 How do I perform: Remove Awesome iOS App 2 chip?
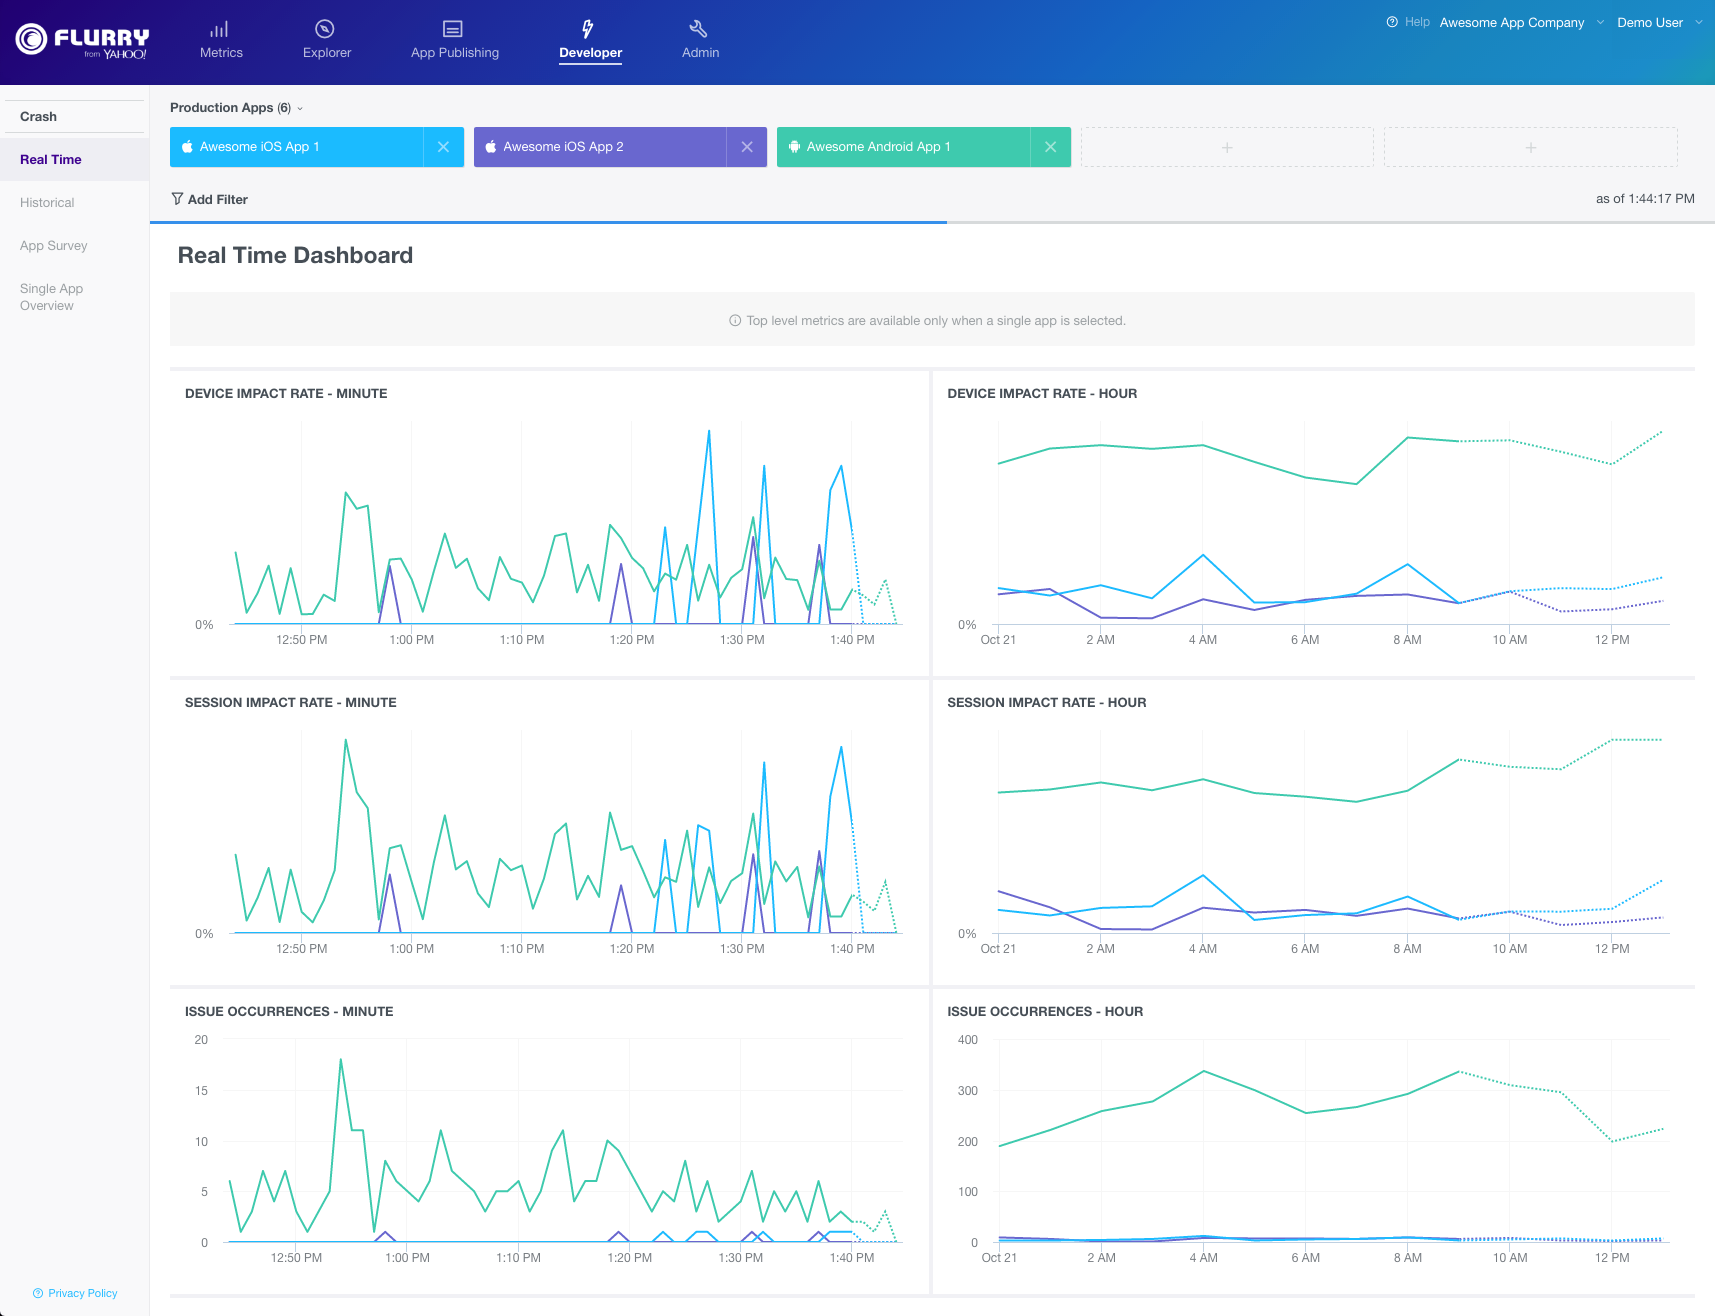[x=747, y=147]
